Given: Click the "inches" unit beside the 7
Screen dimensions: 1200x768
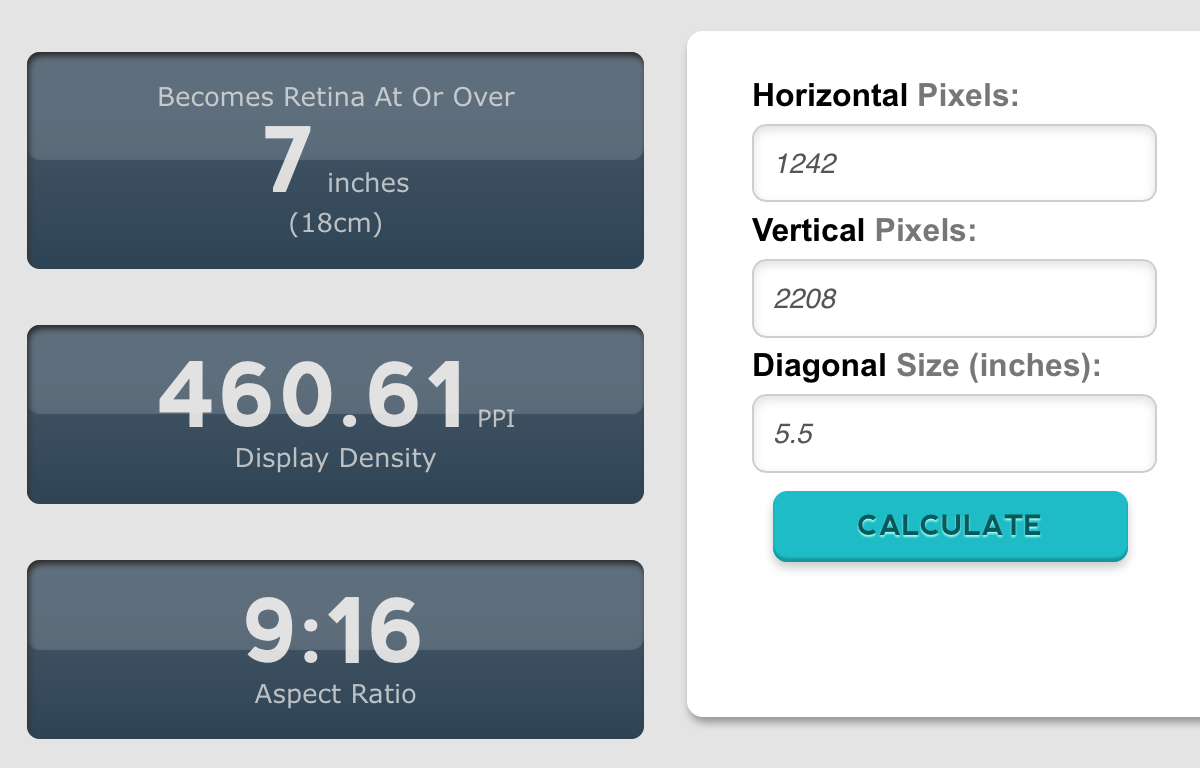Looking at the screenshot, I should pos(368,183).
